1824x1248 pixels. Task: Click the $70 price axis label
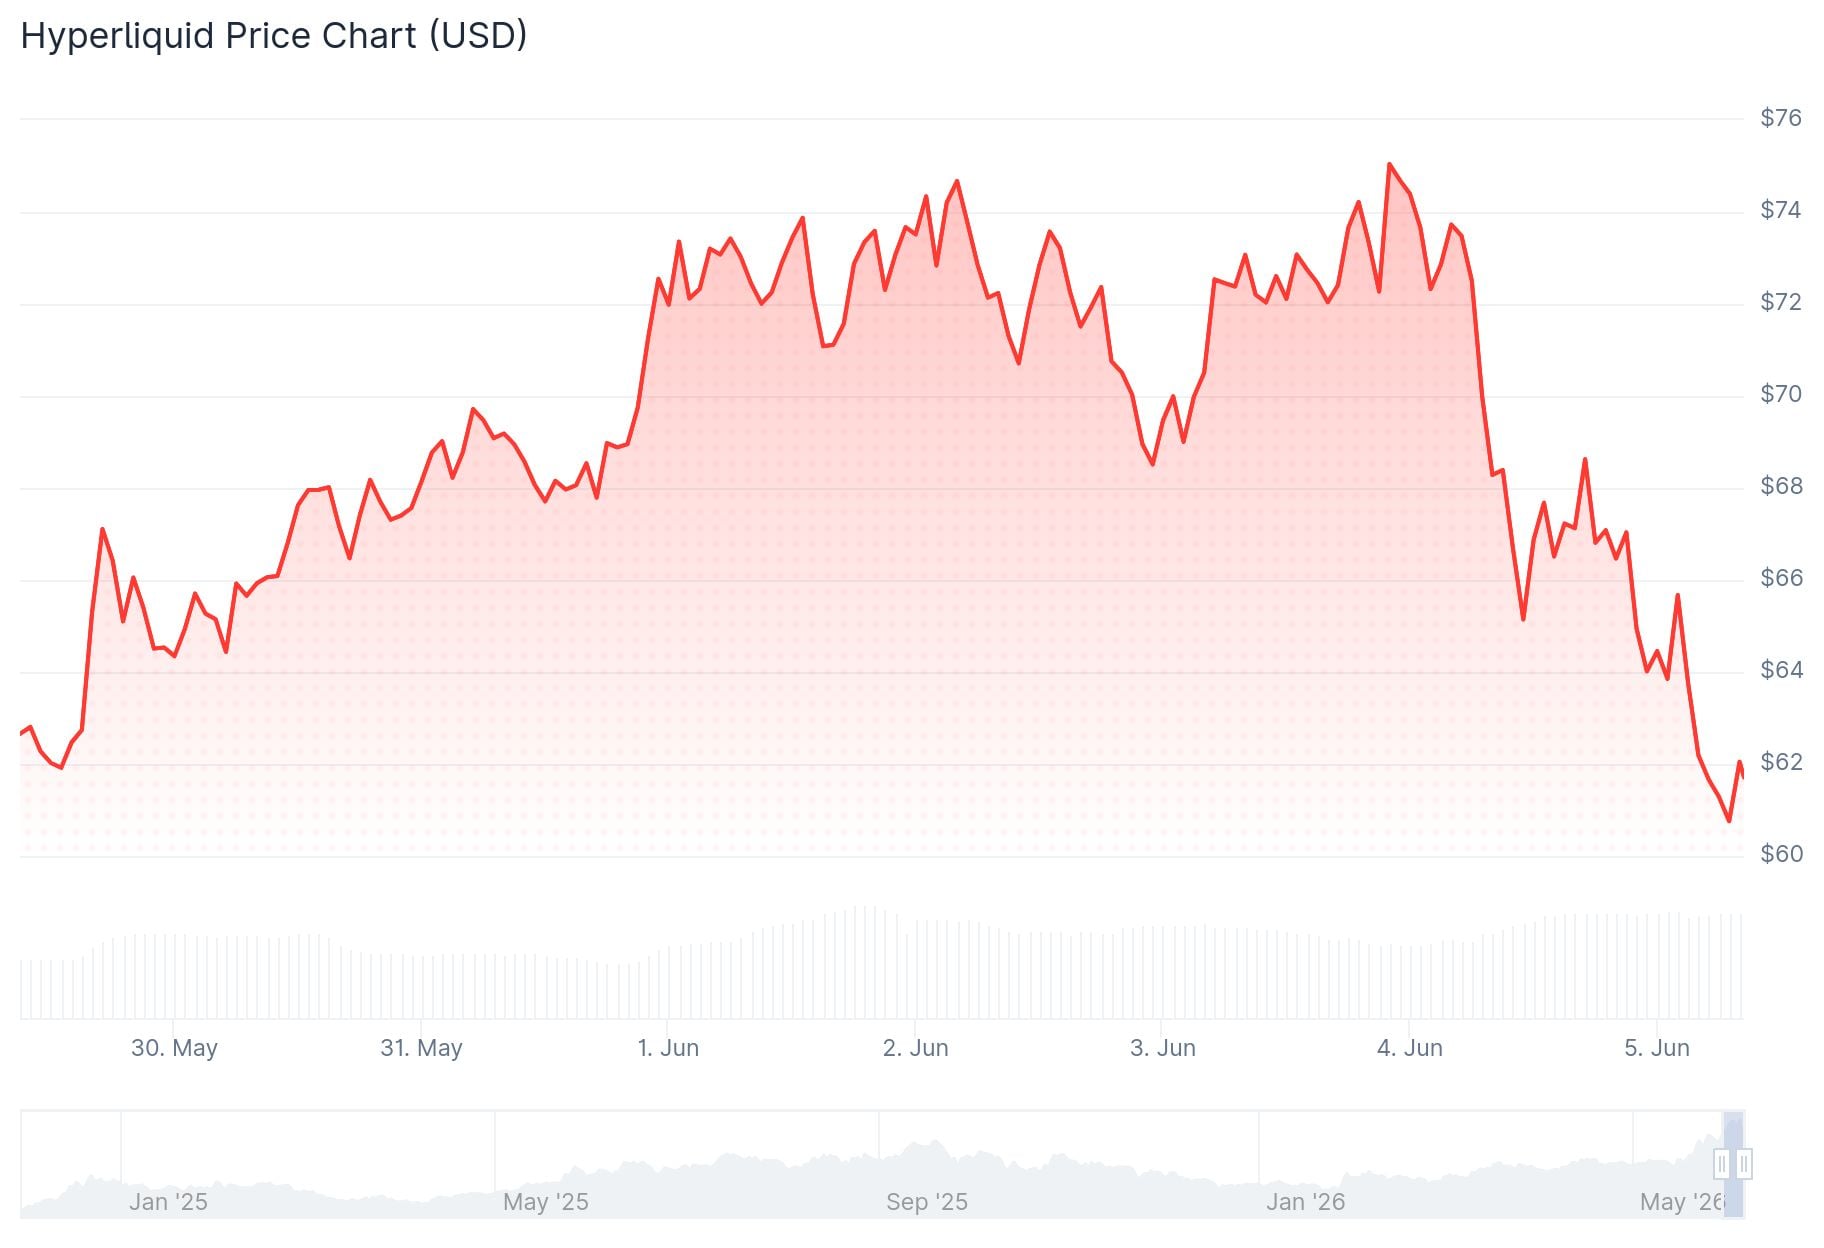pos(1781,394)
